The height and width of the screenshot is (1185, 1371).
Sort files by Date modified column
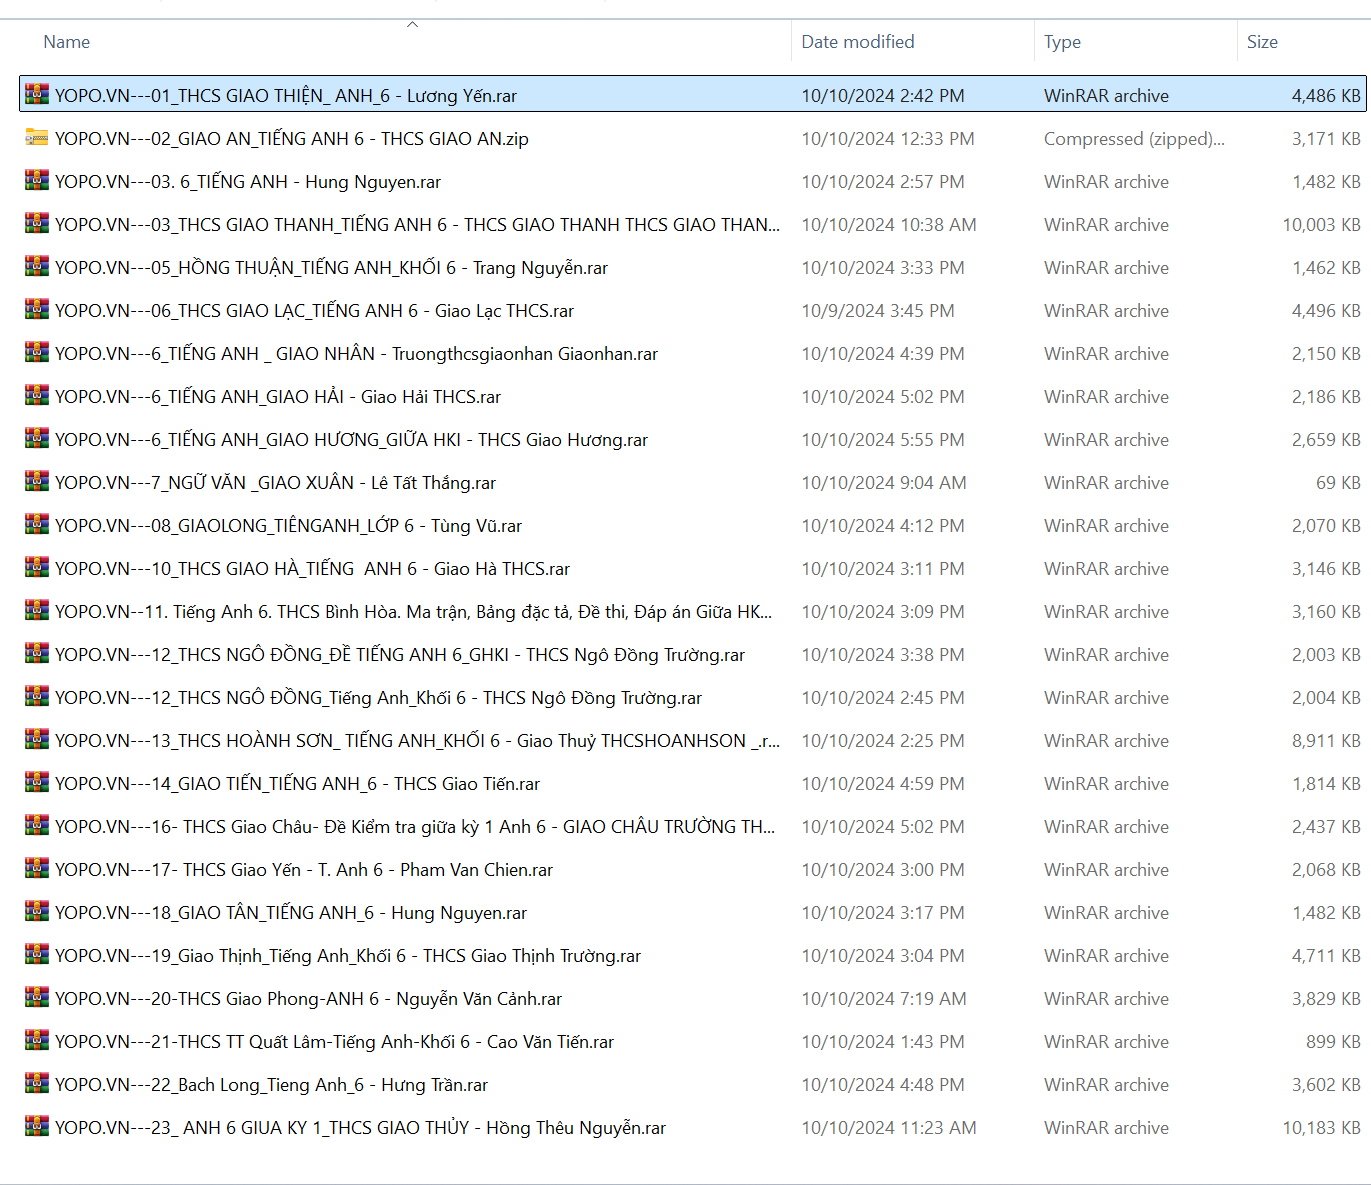click(858, 42)
